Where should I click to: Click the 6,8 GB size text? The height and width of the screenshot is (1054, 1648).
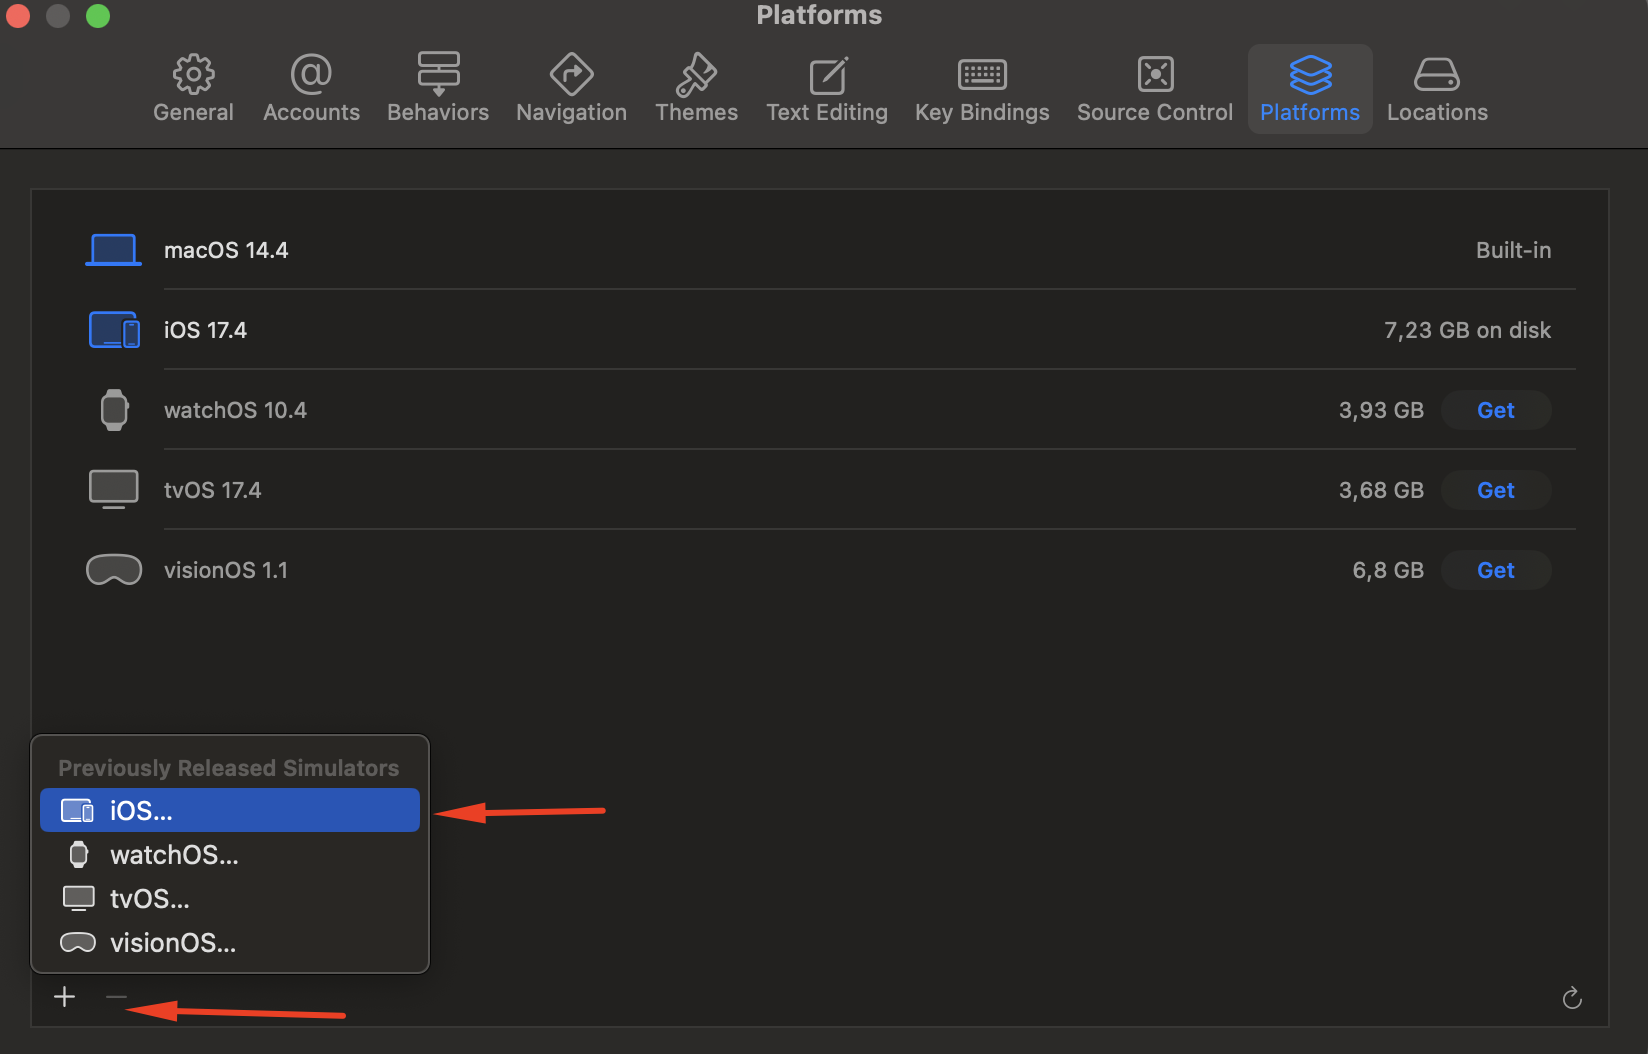(x=1388, y=570)
